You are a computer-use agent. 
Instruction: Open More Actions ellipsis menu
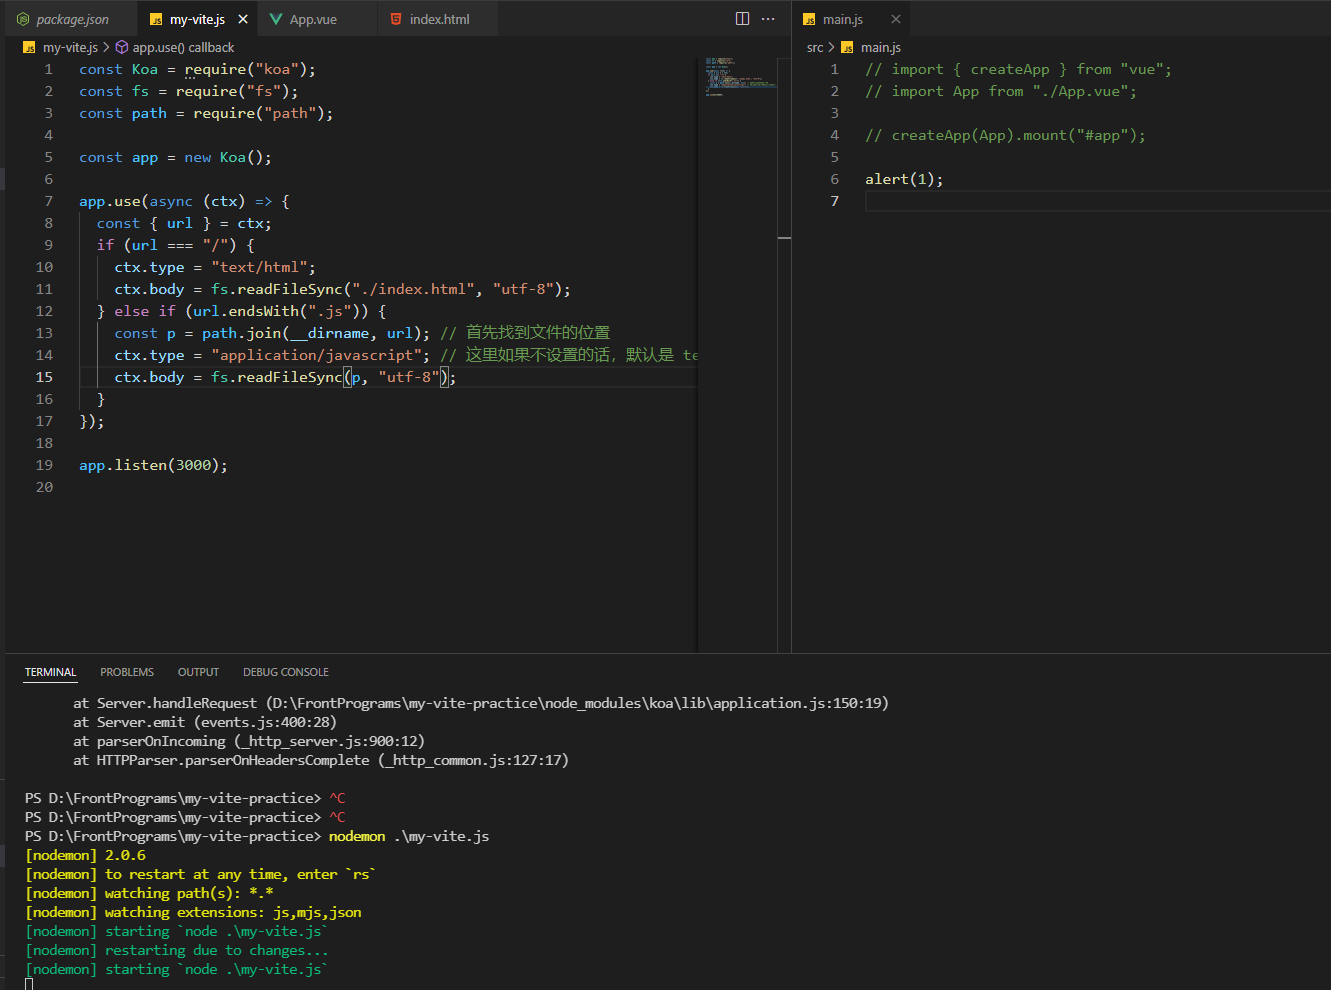coord(768,19)
